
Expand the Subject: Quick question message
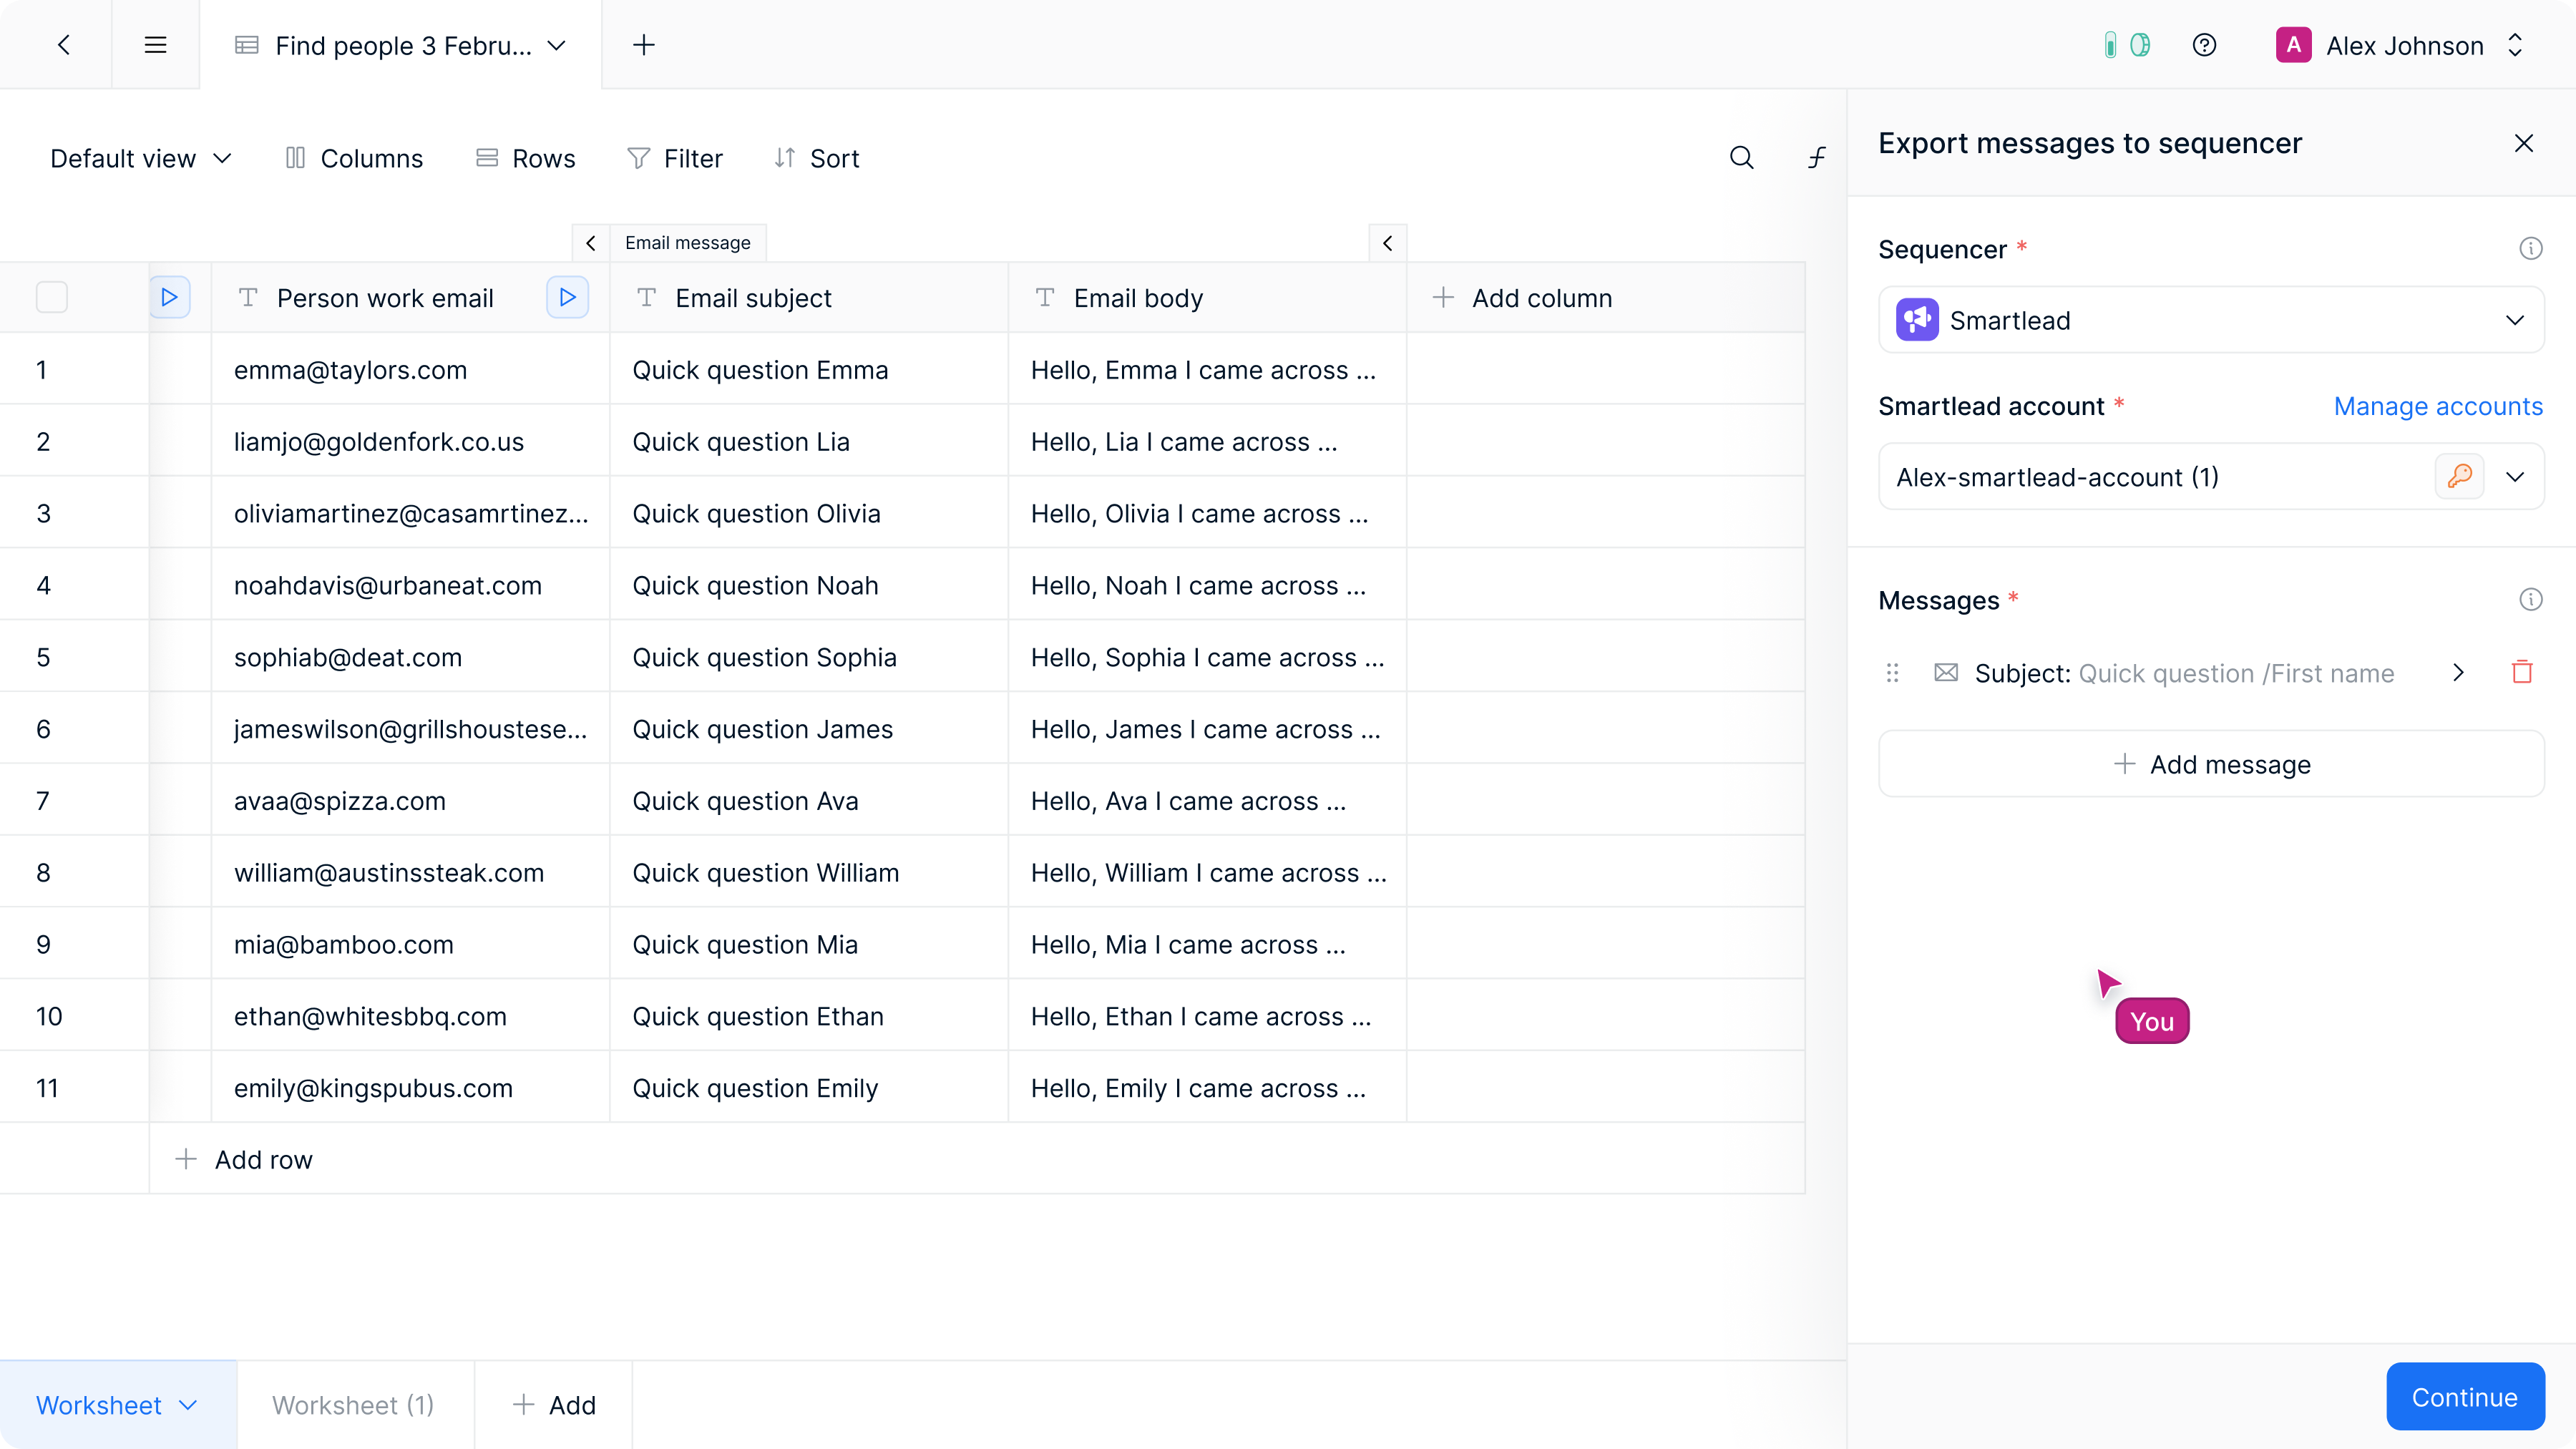coord(2457,672)
